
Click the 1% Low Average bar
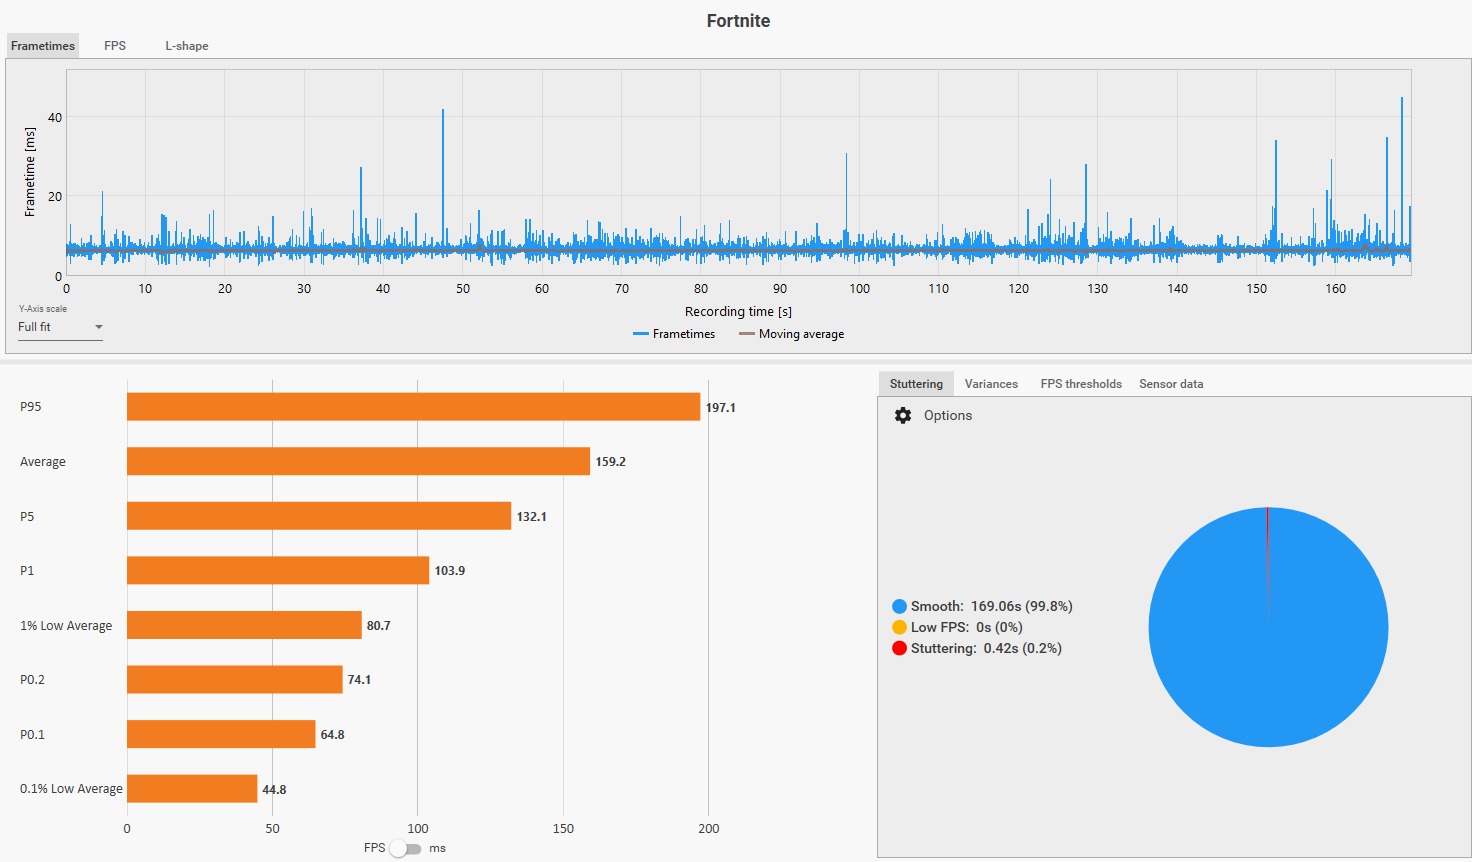coord(244,625)
